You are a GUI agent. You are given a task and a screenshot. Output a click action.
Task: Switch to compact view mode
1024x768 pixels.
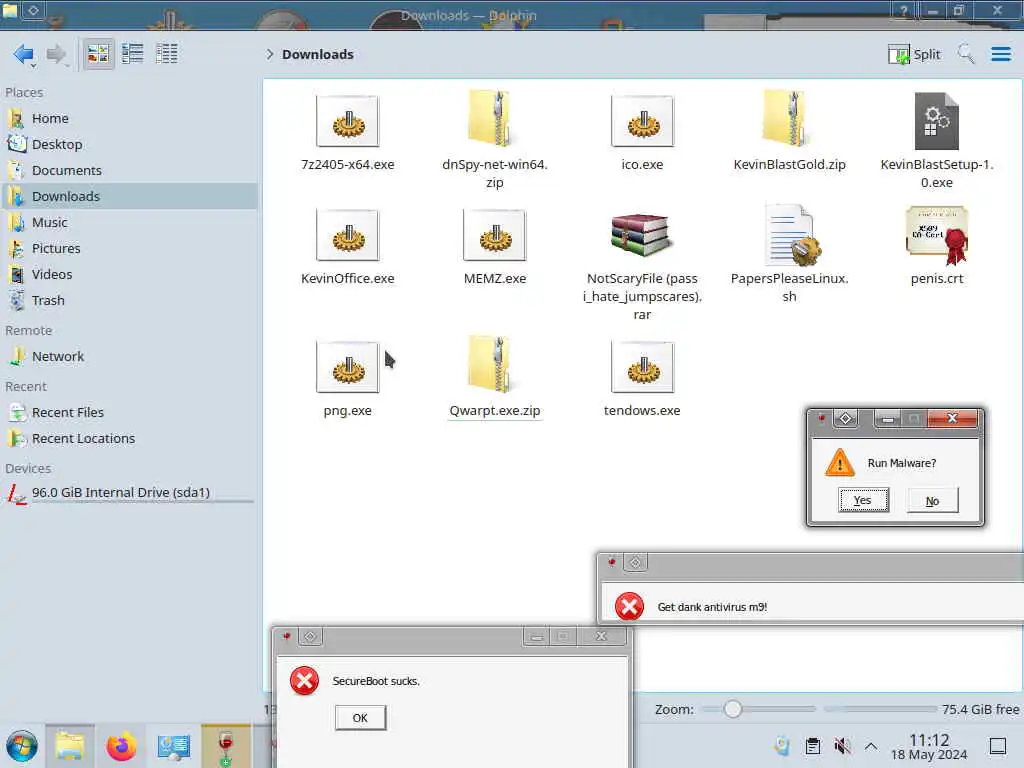(x=133, y=54)
